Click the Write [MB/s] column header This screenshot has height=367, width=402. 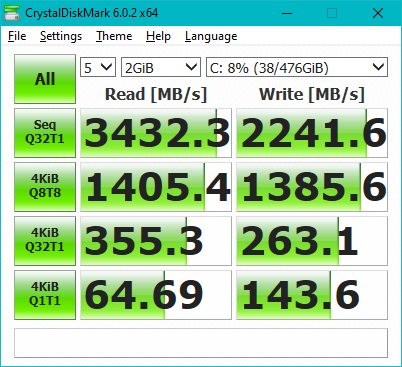pyautogui.click(x=312, y=94)
